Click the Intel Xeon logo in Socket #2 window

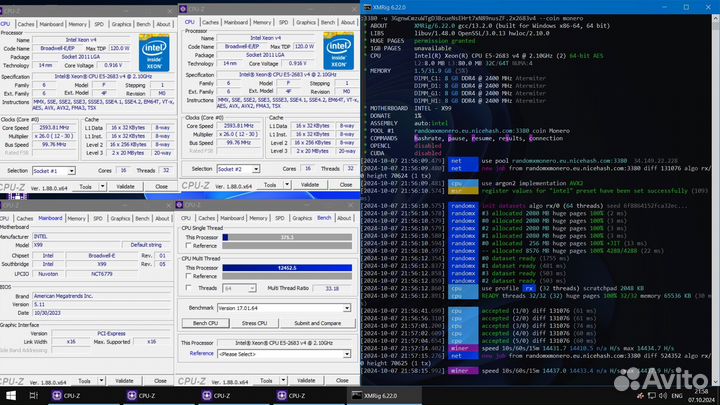pos(338,51)
